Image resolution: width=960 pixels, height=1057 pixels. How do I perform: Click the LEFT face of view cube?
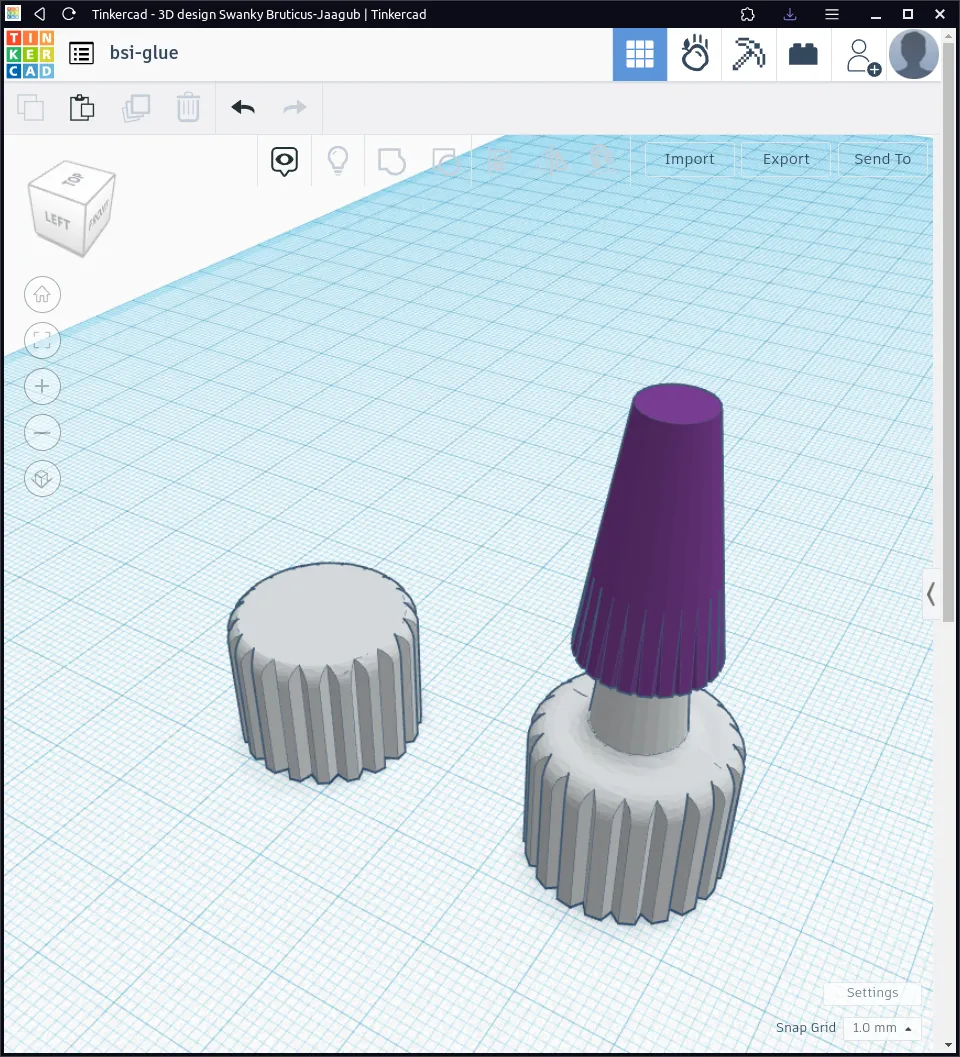[x=57, y=220]
